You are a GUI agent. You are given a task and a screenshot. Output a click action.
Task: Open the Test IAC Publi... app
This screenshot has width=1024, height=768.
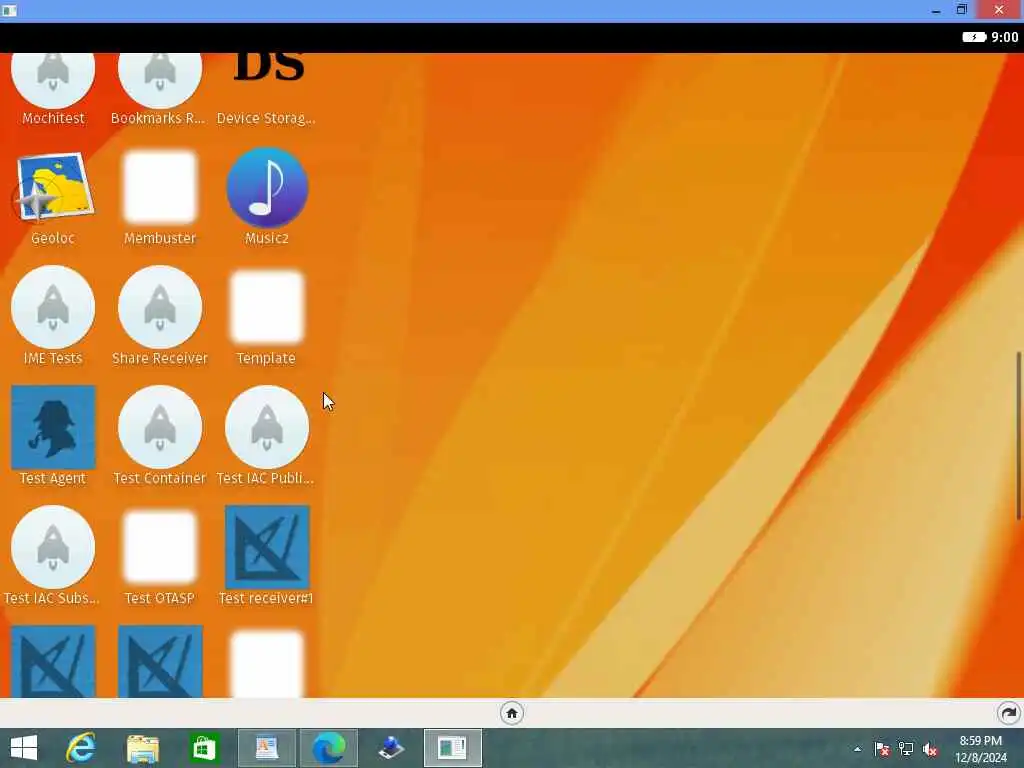point(267,427)
